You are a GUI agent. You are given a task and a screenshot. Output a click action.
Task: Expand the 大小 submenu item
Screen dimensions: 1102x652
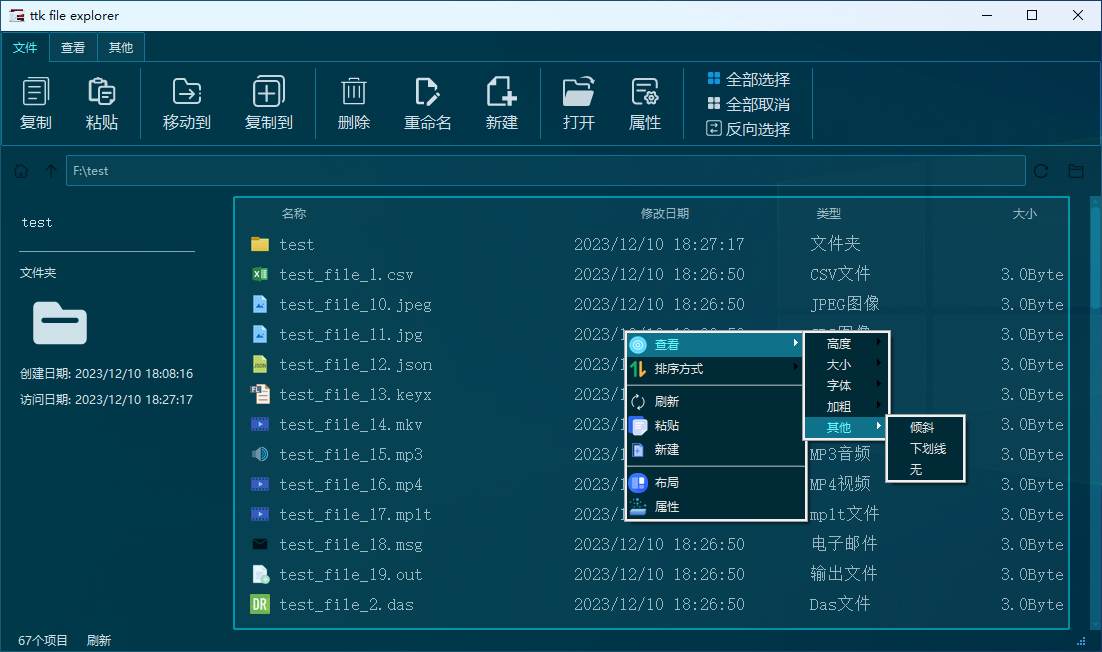point(846,365)
